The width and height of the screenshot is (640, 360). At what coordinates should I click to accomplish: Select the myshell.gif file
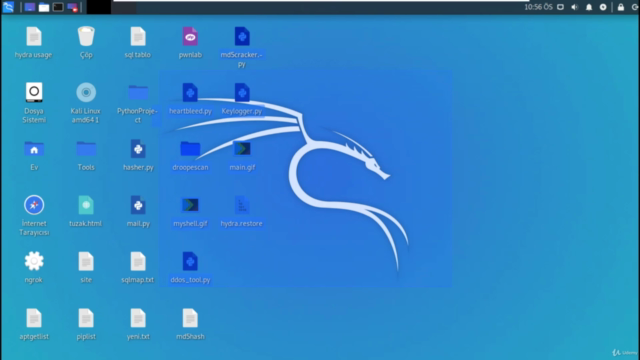190,211
